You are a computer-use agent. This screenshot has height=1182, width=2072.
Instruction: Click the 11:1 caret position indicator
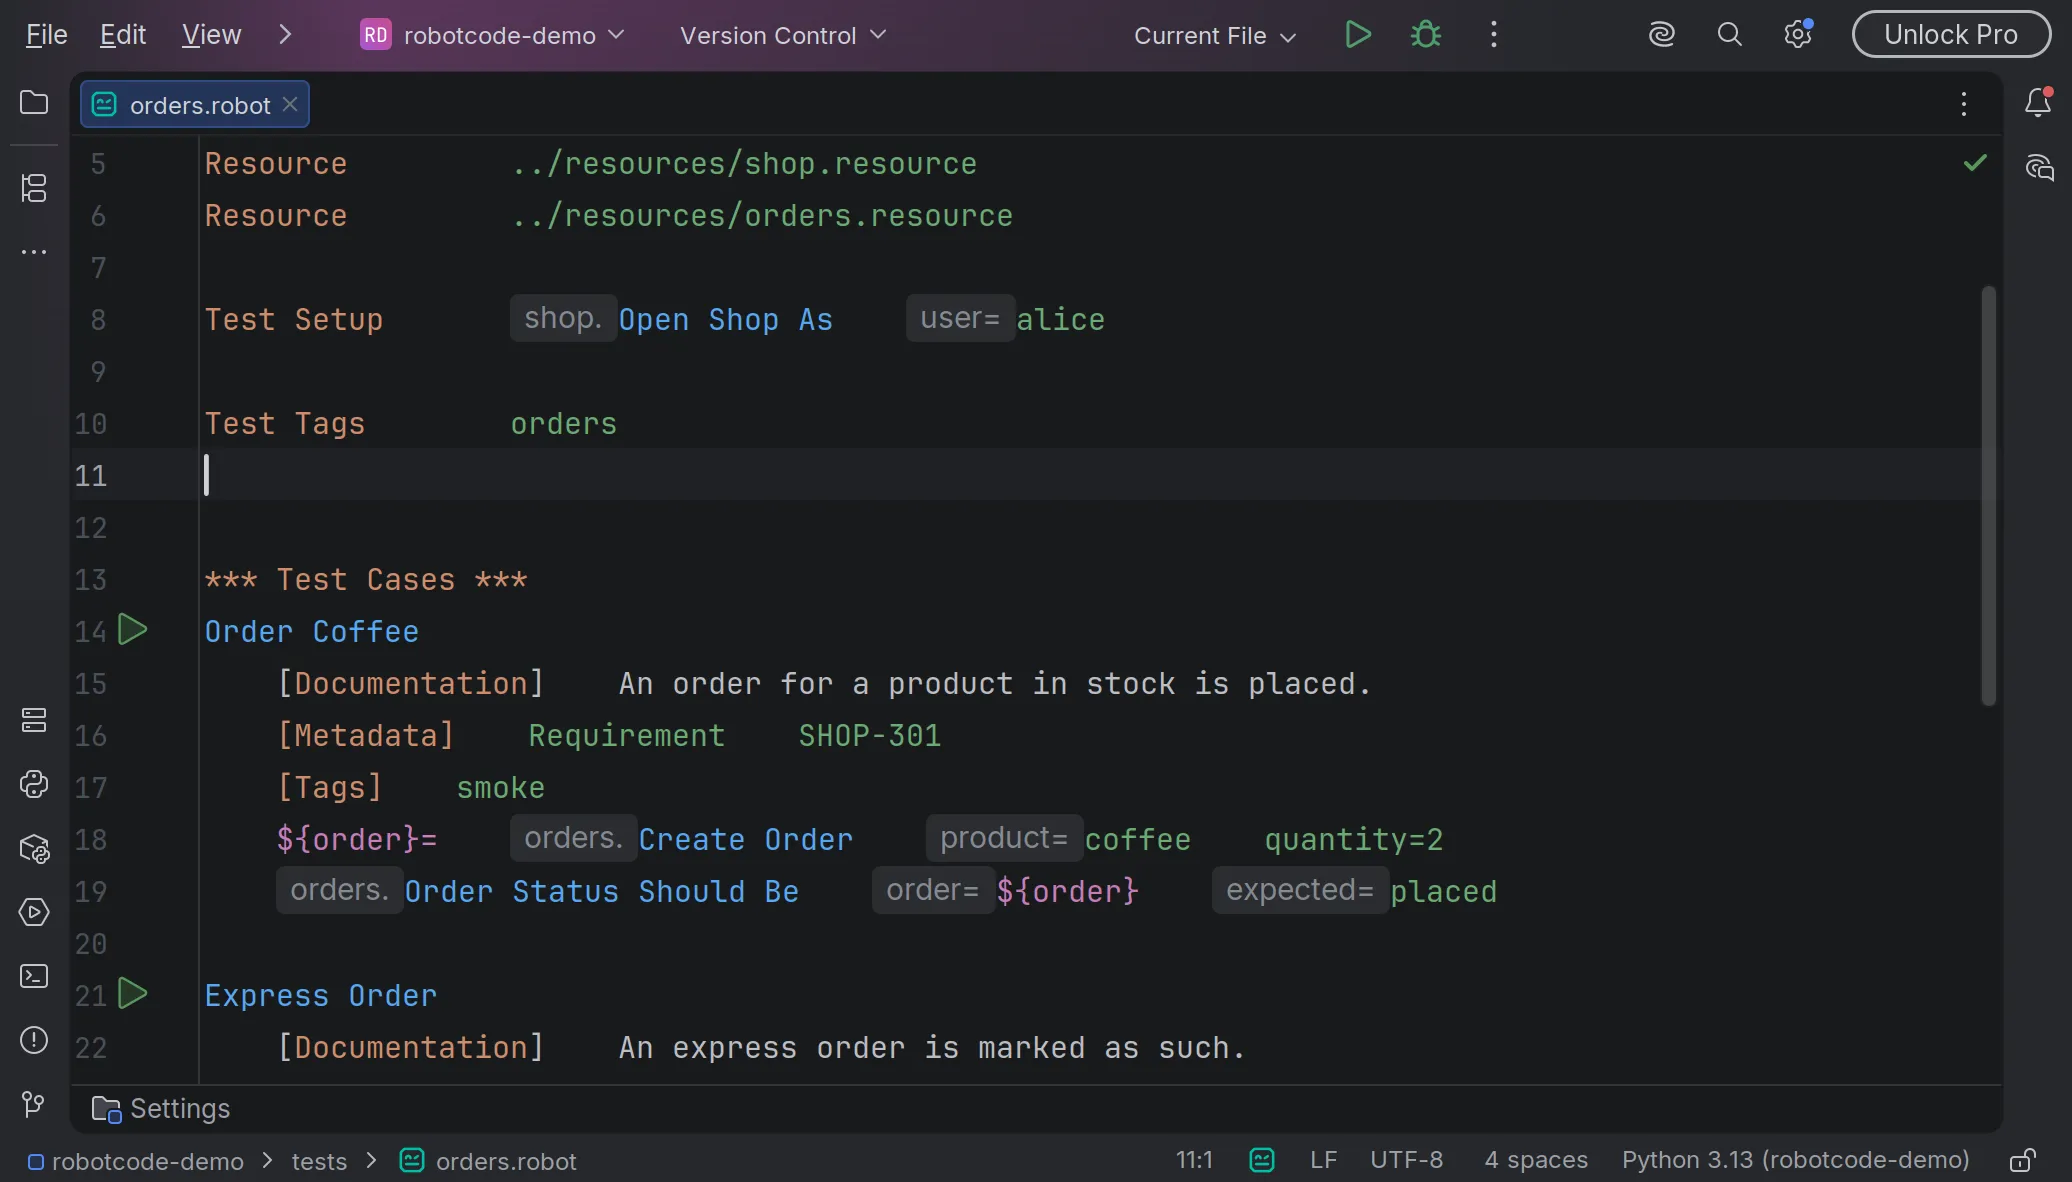pyautogui.click(x=1194, y=1160)
